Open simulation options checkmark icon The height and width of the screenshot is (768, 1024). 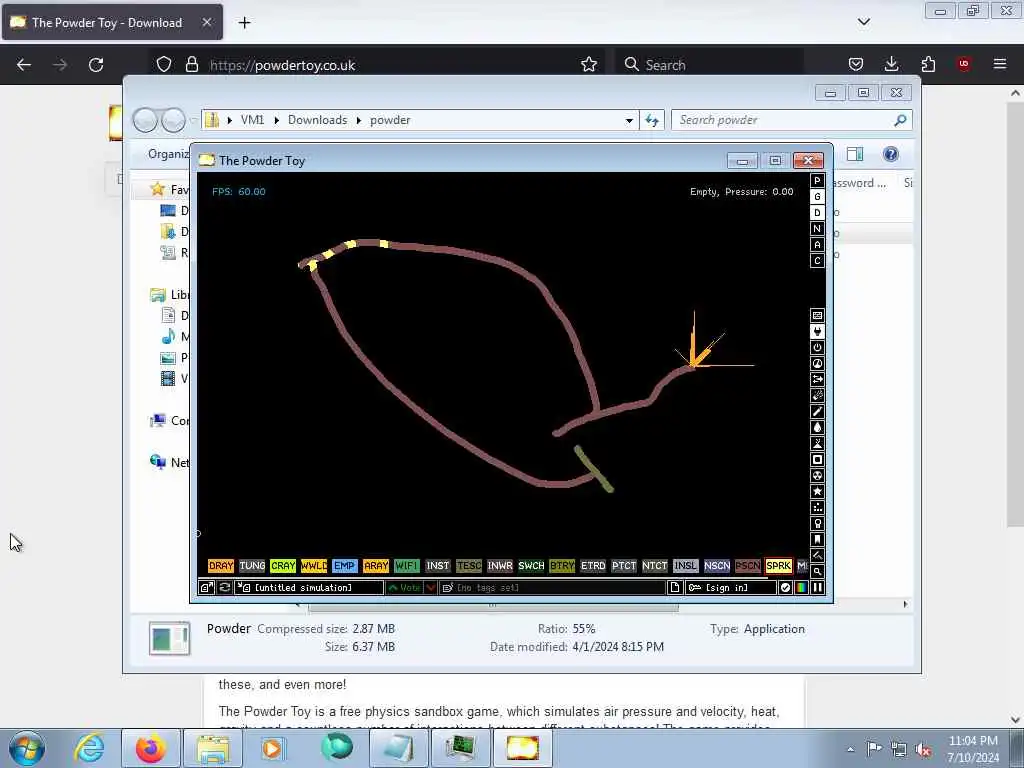[x=786, y=588]
